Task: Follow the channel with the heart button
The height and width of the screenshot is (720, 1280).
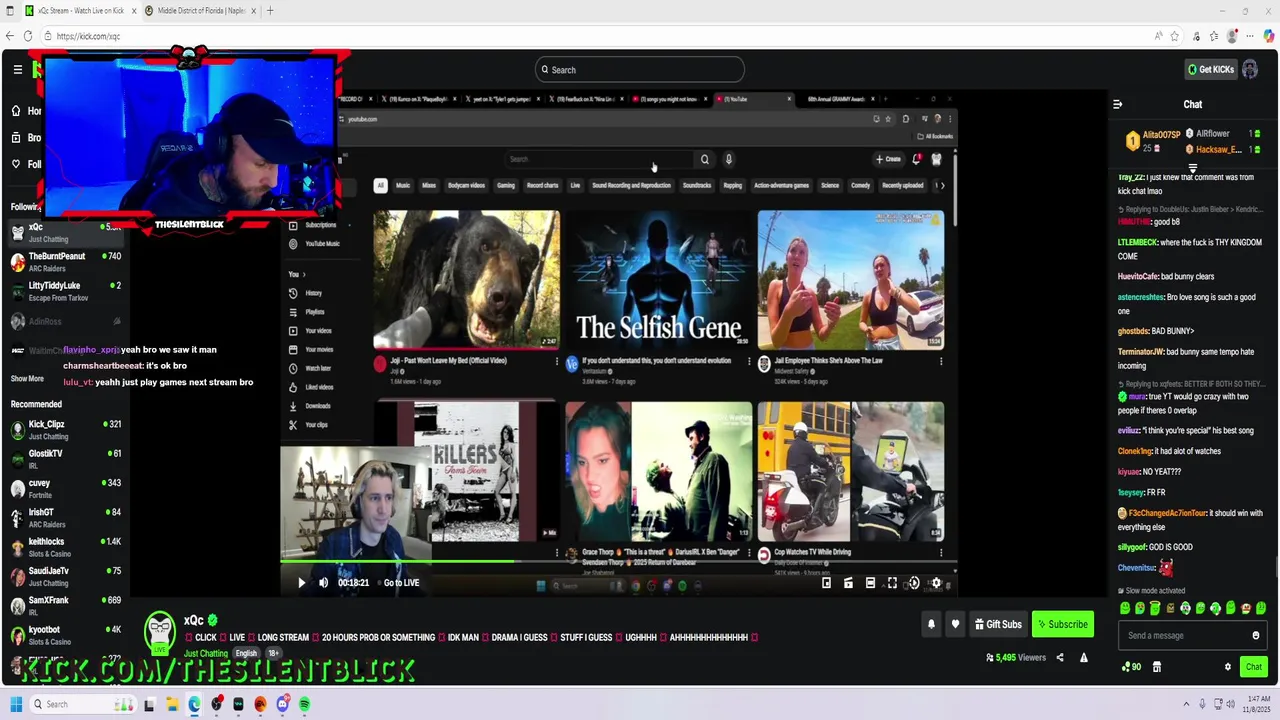Action: 955,624
